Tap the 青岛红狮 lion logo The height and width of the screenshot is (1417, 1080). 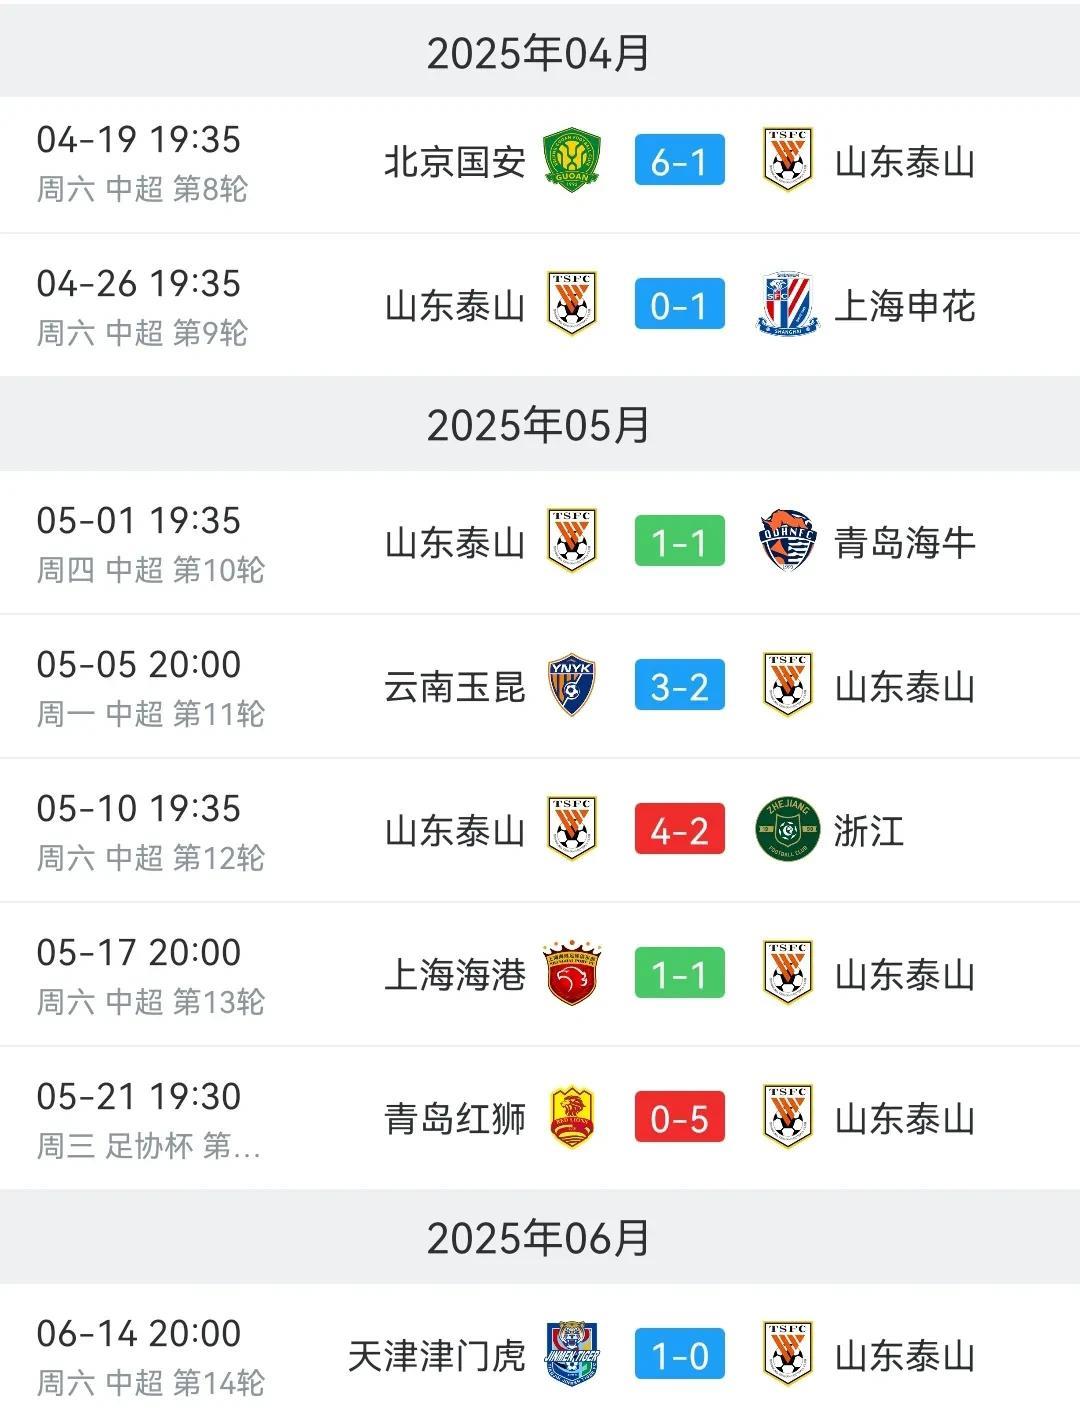(x=572, y=1118)
